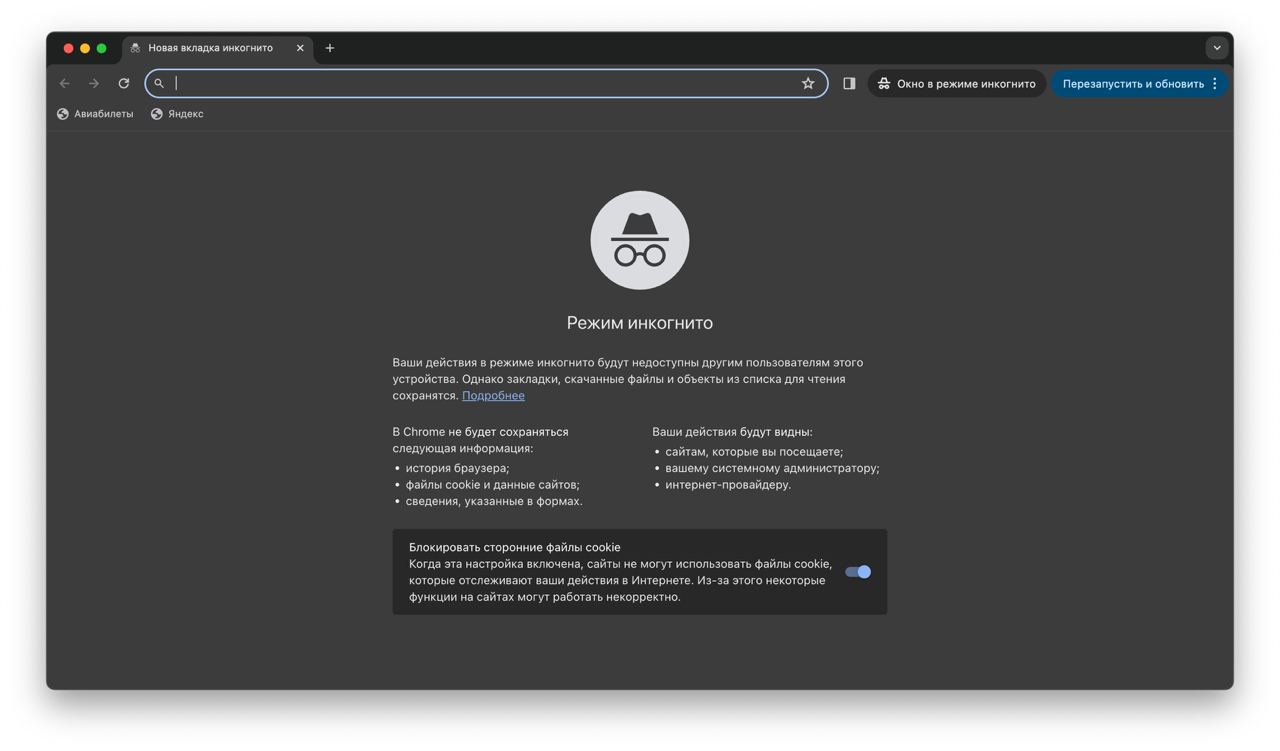The height and width of the screenshot is (751, 1280).
Task: Disable third-party cookie blocking toggle
Action: [x=858, y=572]
